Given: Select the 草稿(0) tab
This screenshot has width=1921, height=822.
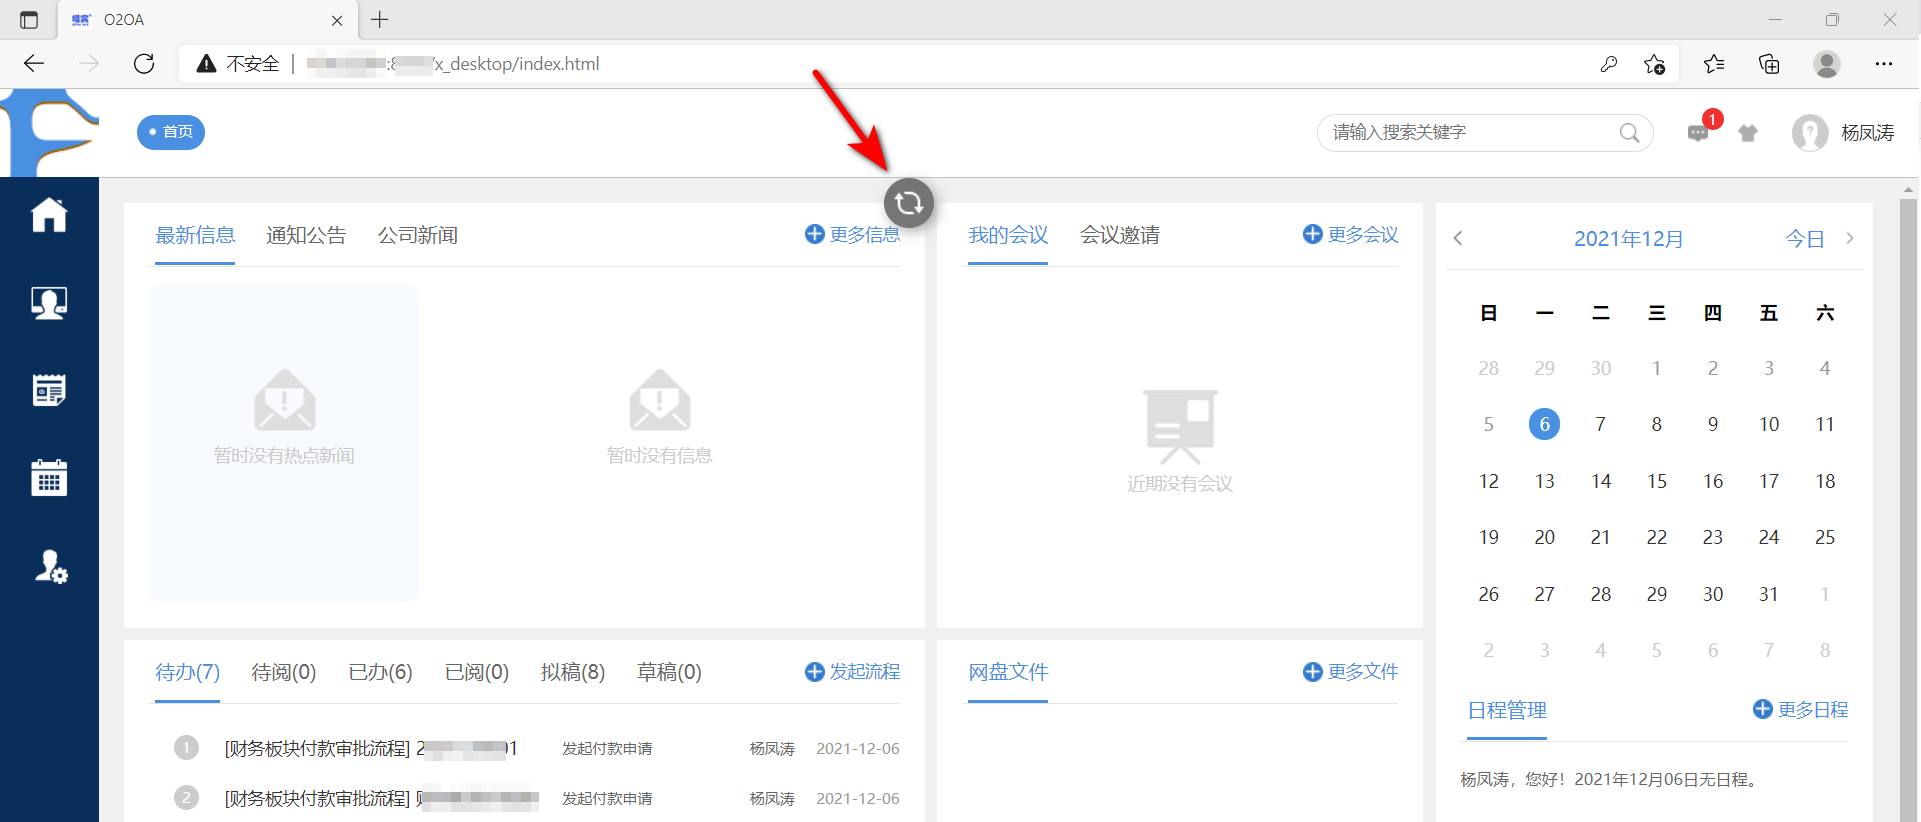Looking at the screenshot, I should coord(669,672).
